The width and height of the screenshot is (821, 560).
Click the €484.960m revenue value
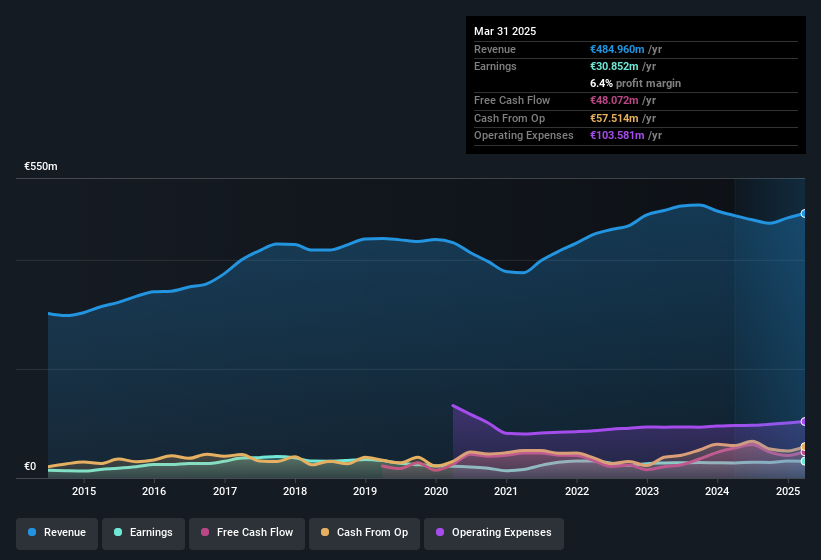point(617,49)
